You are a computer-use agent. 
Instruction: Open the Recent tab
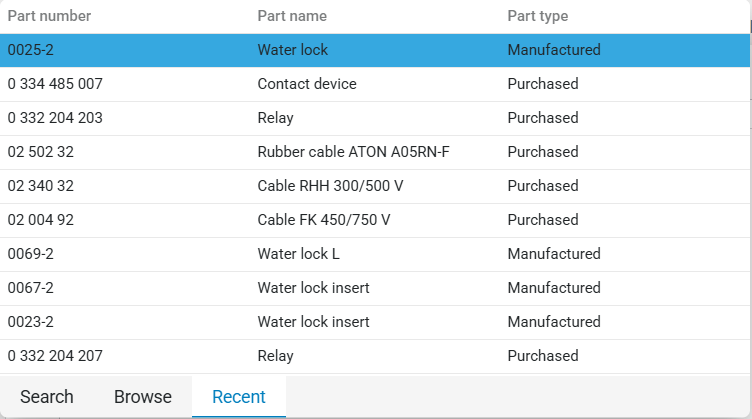(x=239, y=397)
